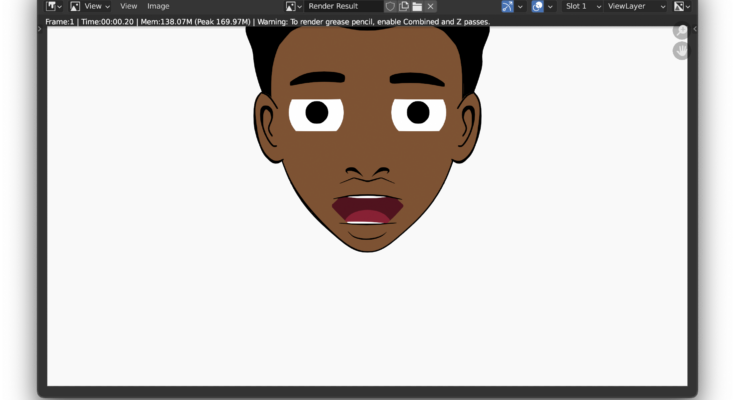Click the pan hand gizmo
Viewport: 735px width, 400px height.
coord(681,51)
